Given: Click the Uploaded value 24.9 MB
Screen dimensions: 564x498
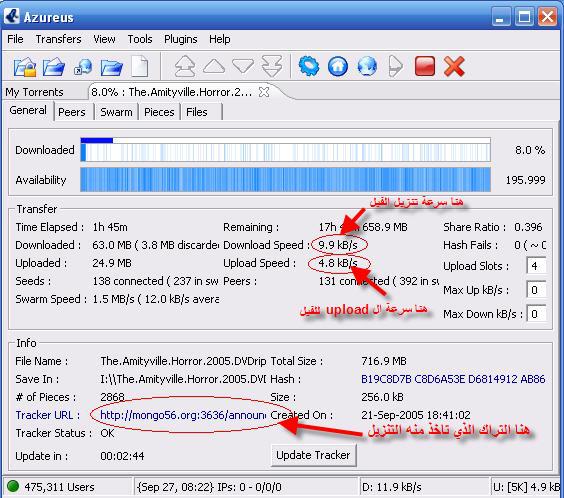Looking at the screenshot, I should pyautogui.click(x=112, y=263).
